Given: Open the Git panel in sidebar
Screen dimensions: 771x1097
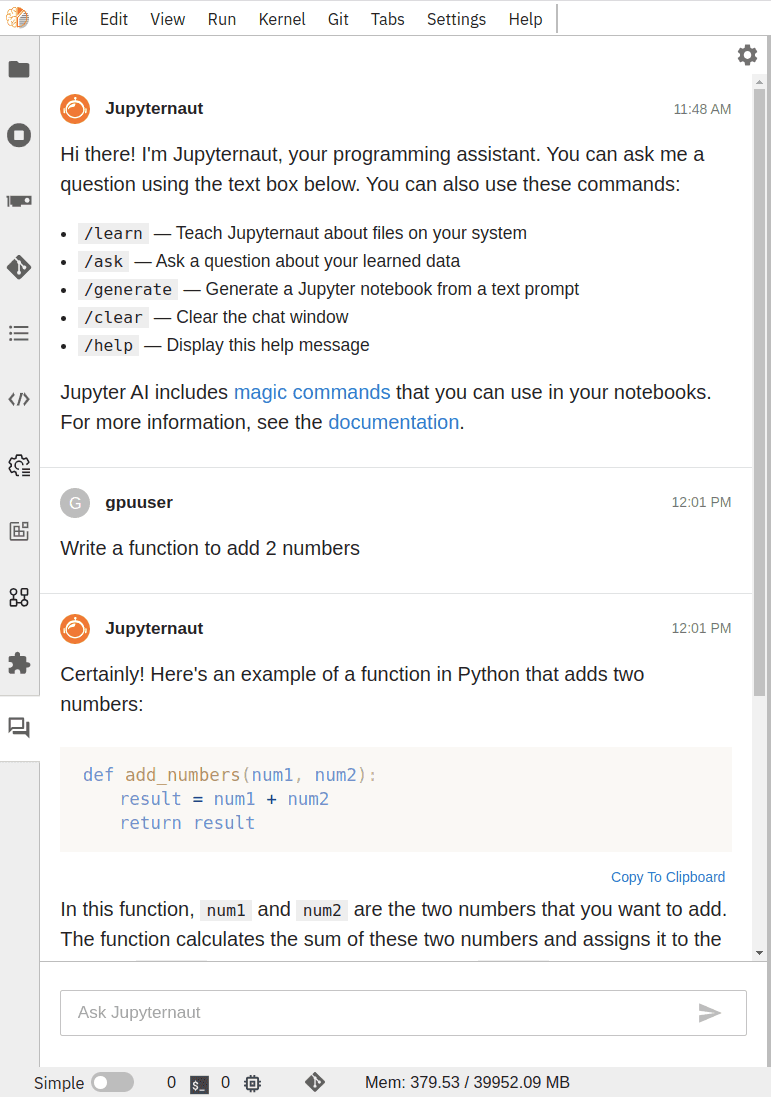Looking at the screenshot, I should [19, 267].
